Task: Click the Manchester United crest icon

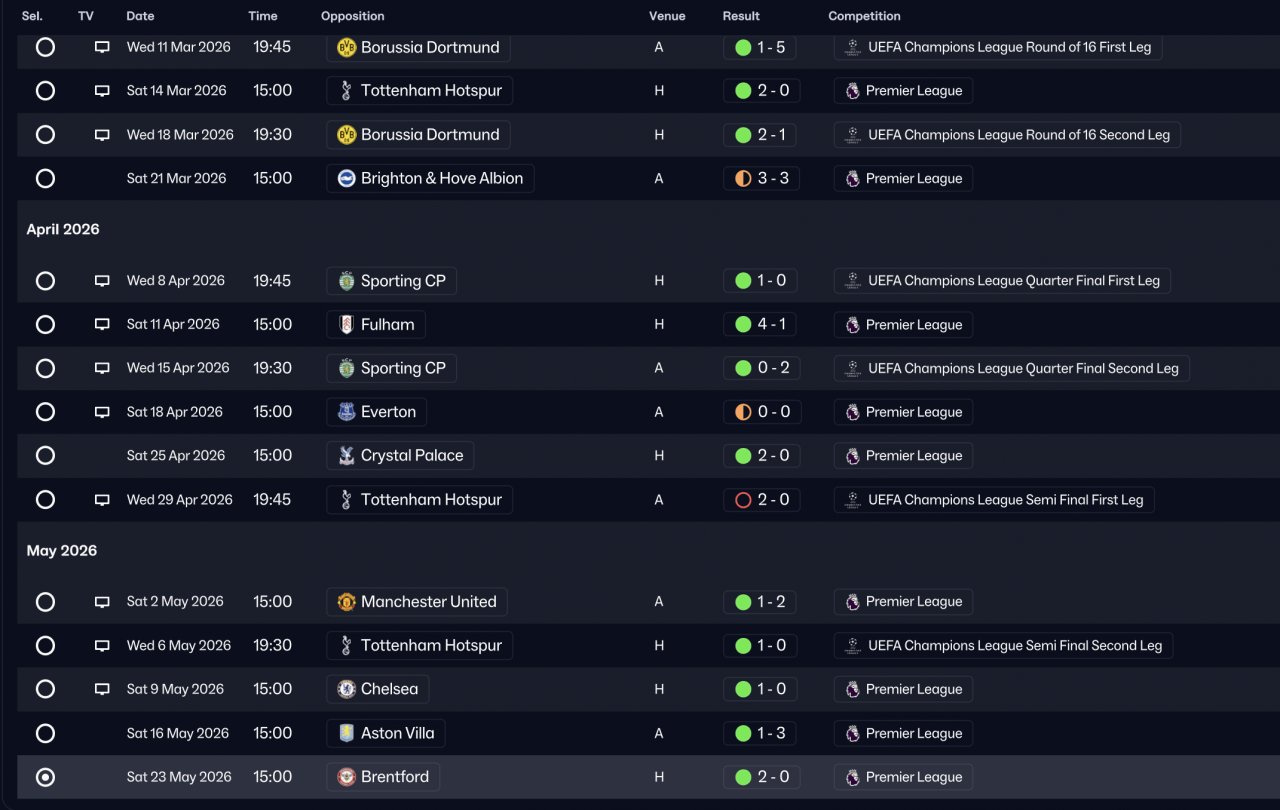Action: click(346, 602)
